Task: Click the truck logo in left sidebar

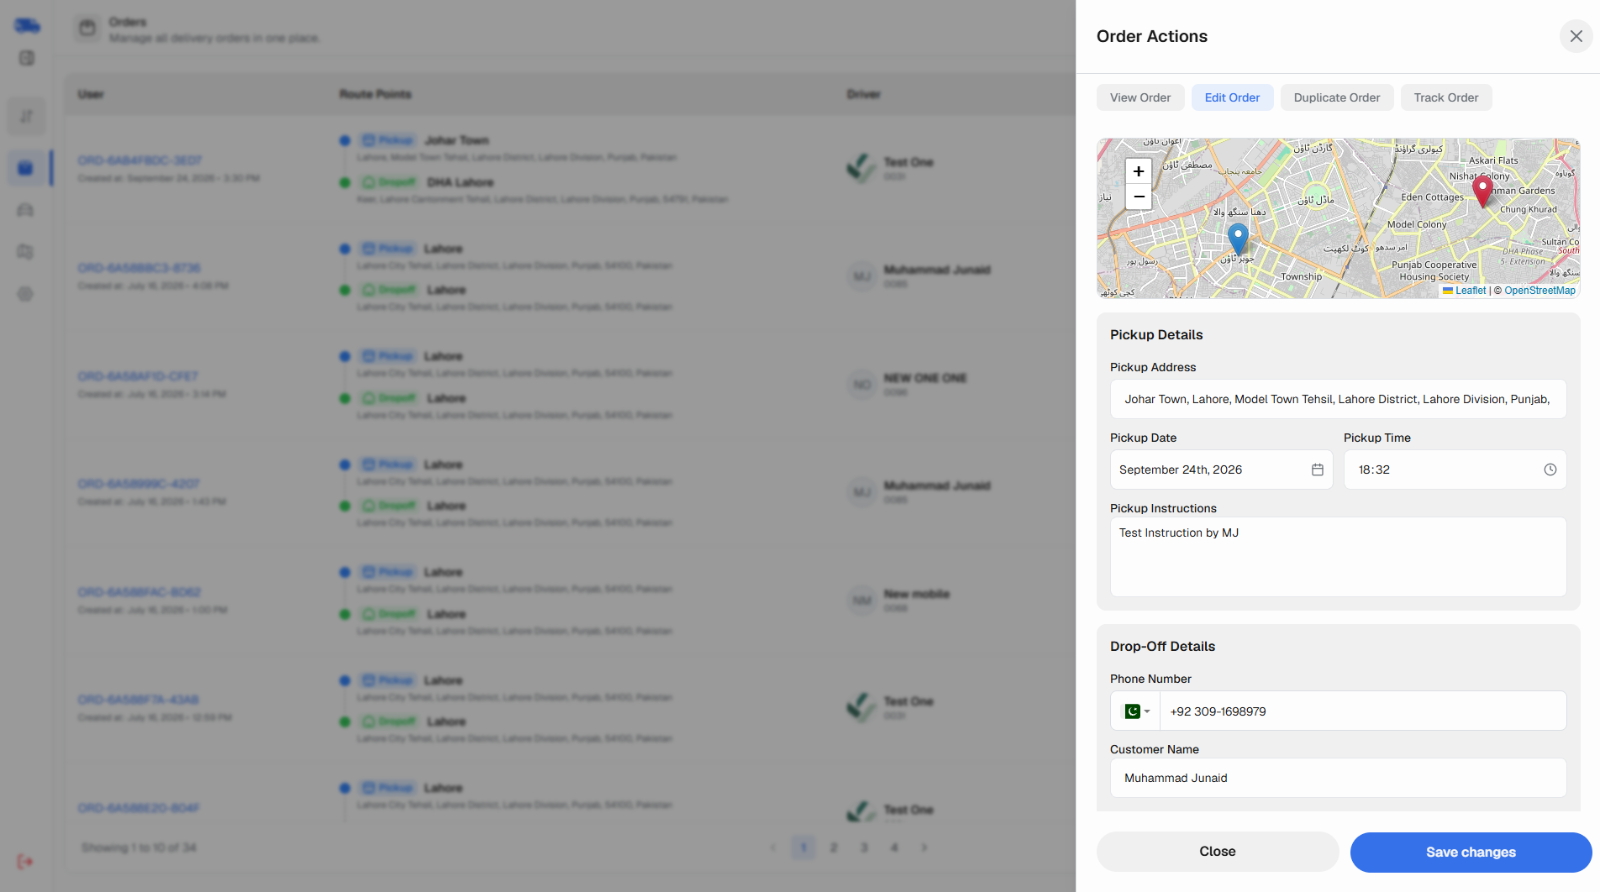Action: (x=27, y=25)
